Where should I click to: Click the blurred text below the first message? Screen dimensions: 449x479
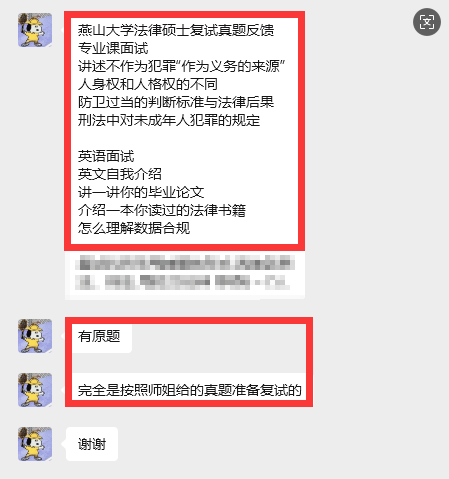[185, 272]
